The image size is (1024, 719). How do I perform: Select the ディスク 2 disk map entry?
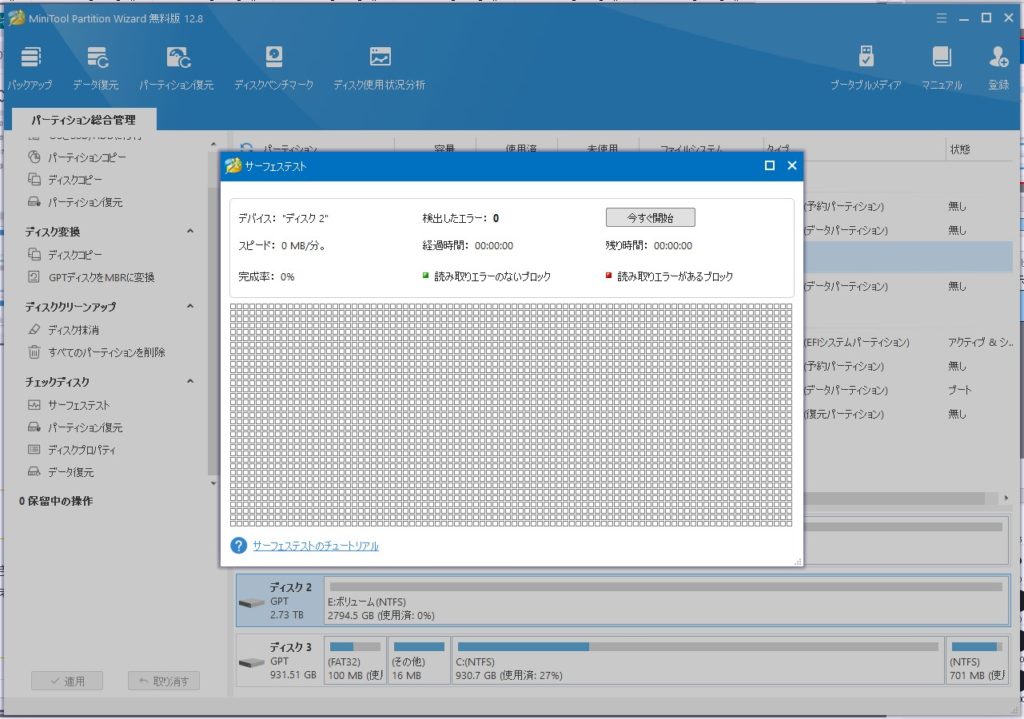pos(277,600)
